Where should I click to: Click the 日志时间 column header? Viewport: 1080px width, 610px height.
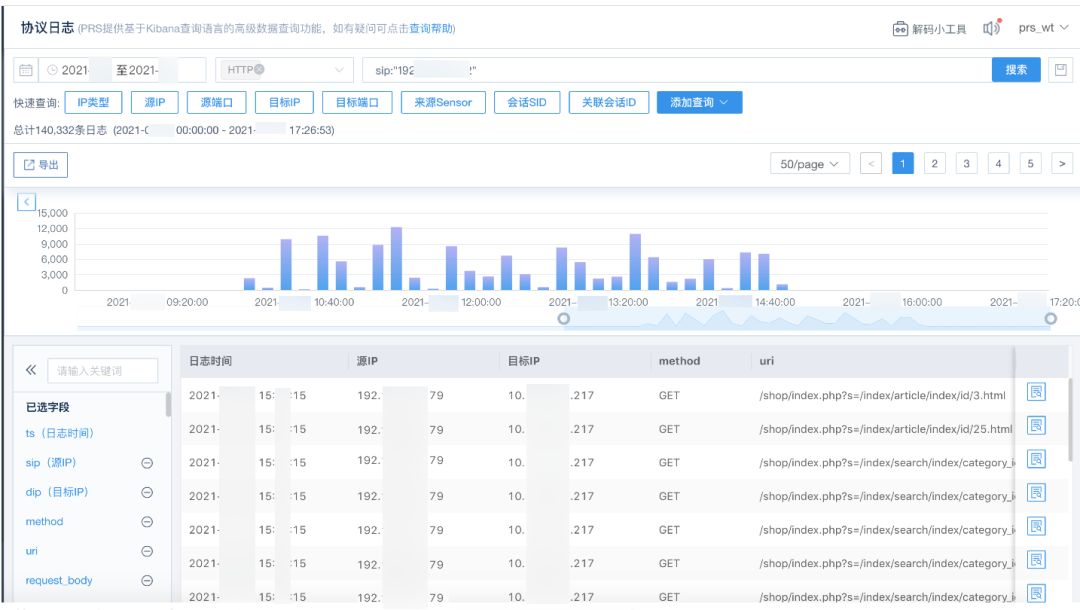[x=210, y=361]
